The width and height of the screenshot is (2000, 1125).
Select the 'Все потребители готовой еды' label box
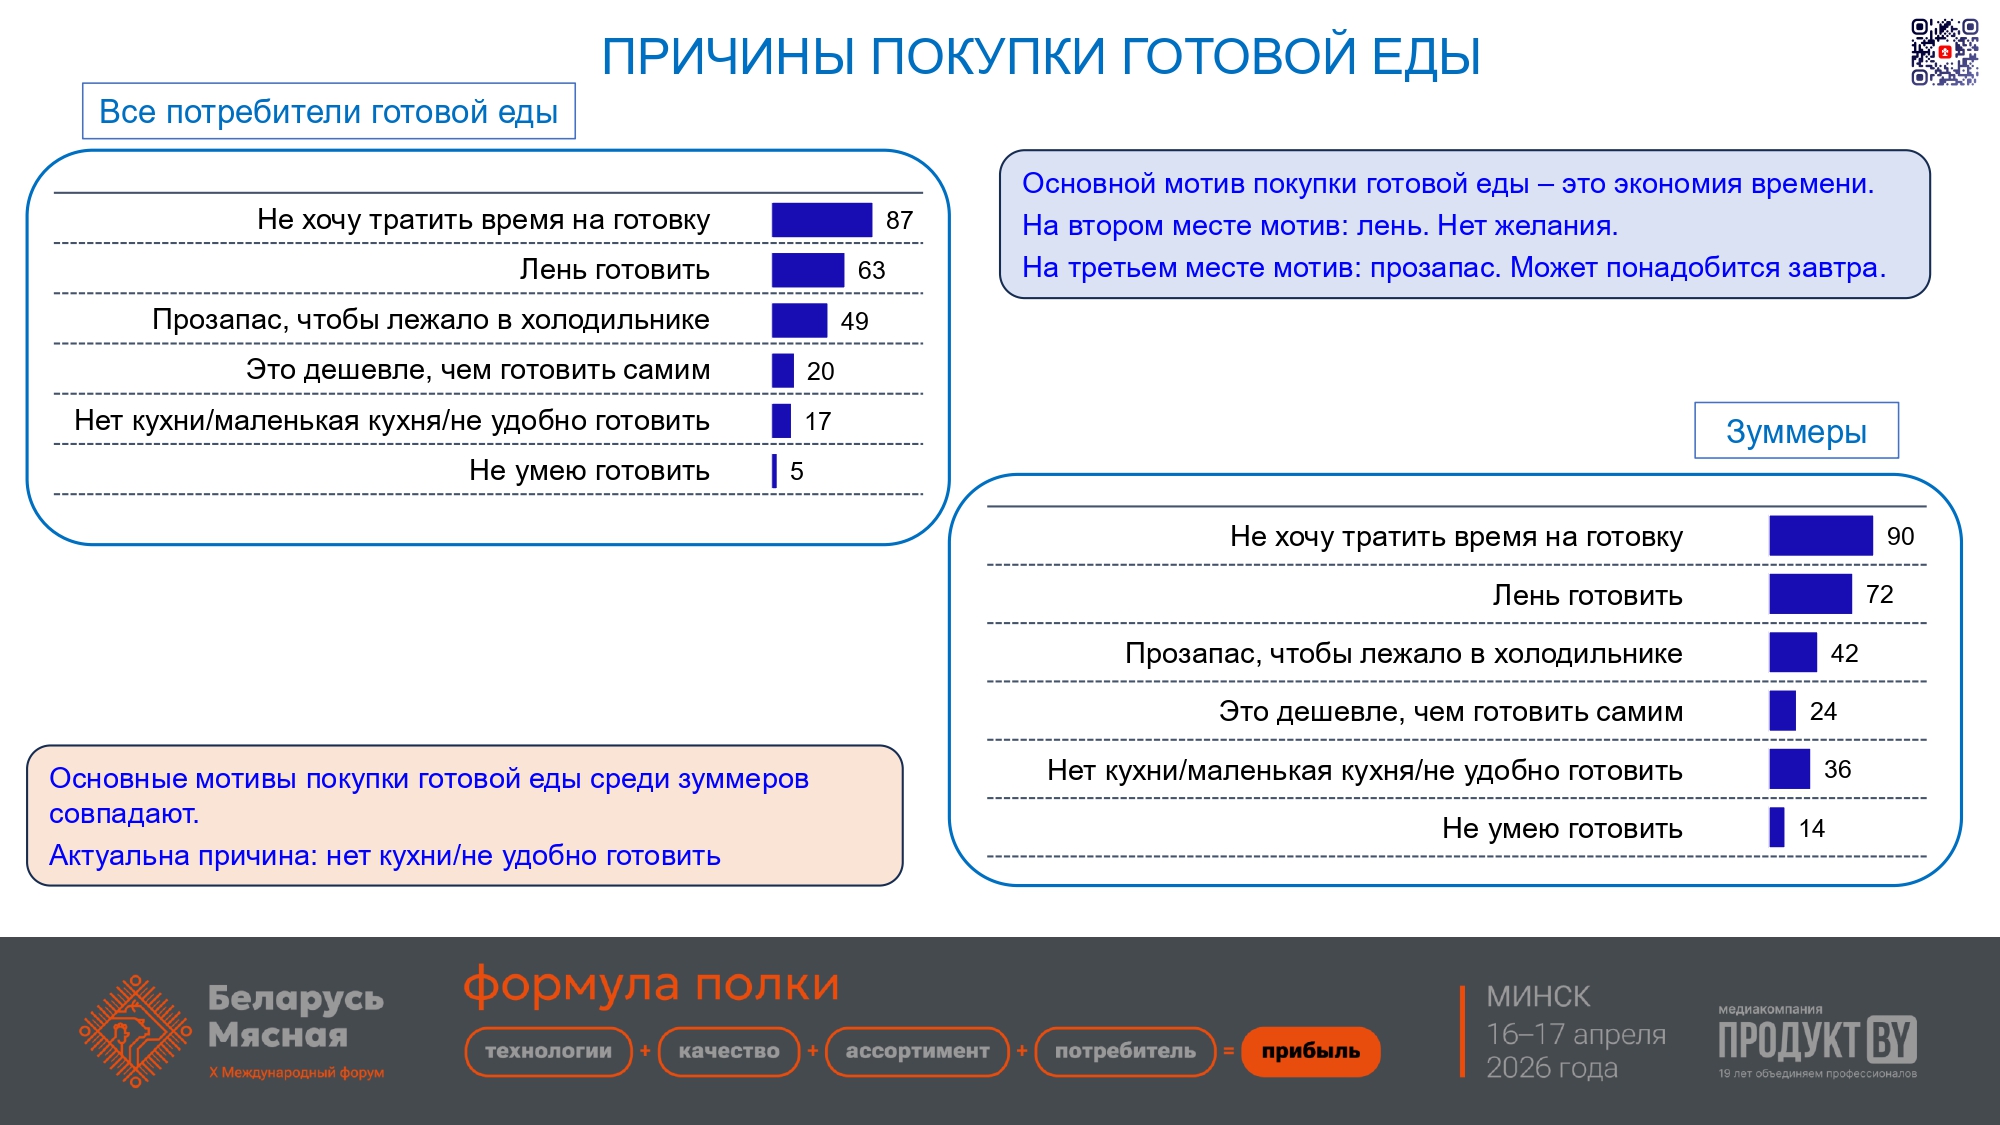[x=329, y=111]
